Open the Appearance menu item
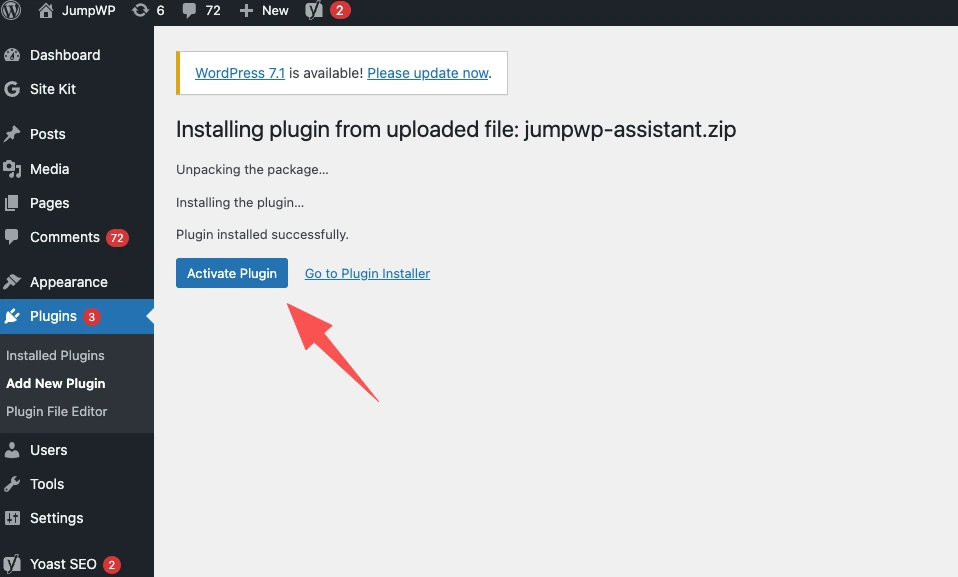The height and width of the screenshot is (577, 958). (68, 282)
